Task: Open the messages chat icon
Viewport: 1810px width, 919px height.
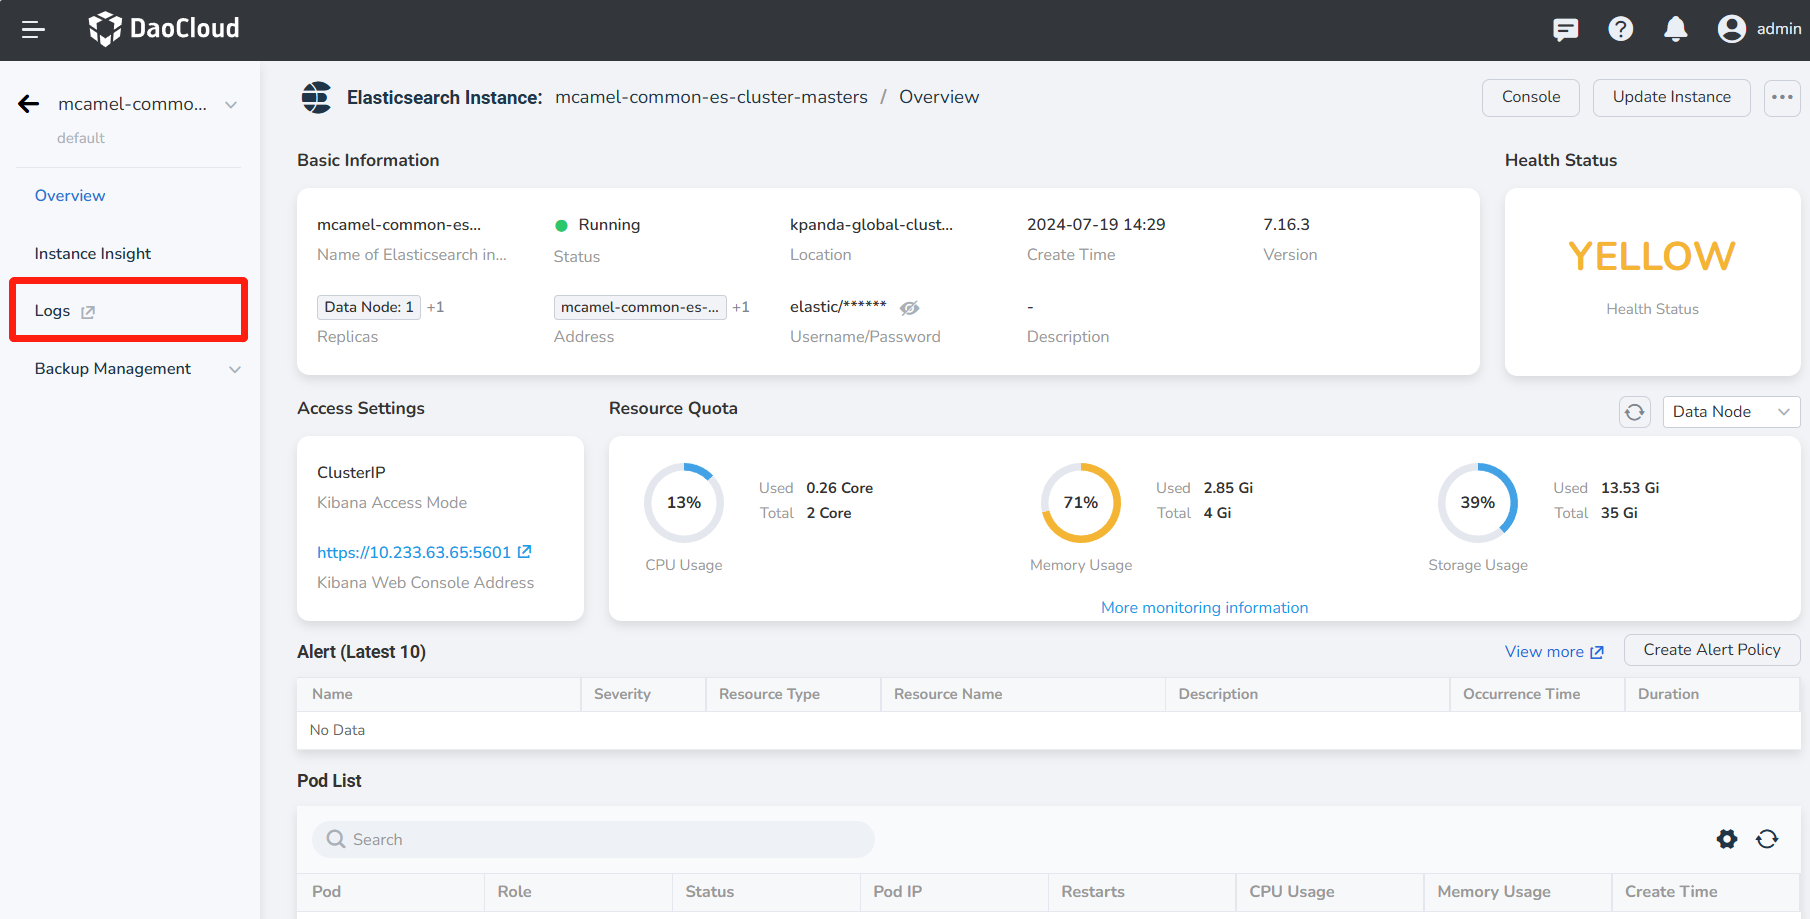Action: tap(1565, 30)
